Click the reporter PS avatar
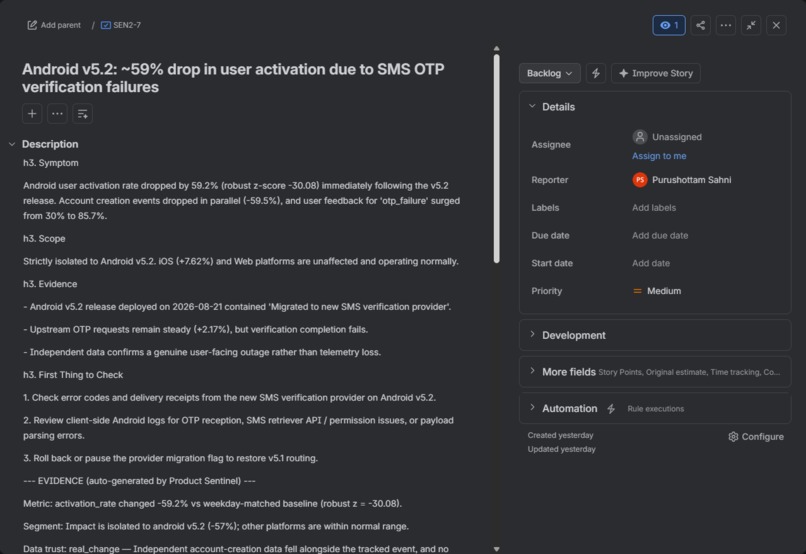806x554 pixels. [640, 180]
